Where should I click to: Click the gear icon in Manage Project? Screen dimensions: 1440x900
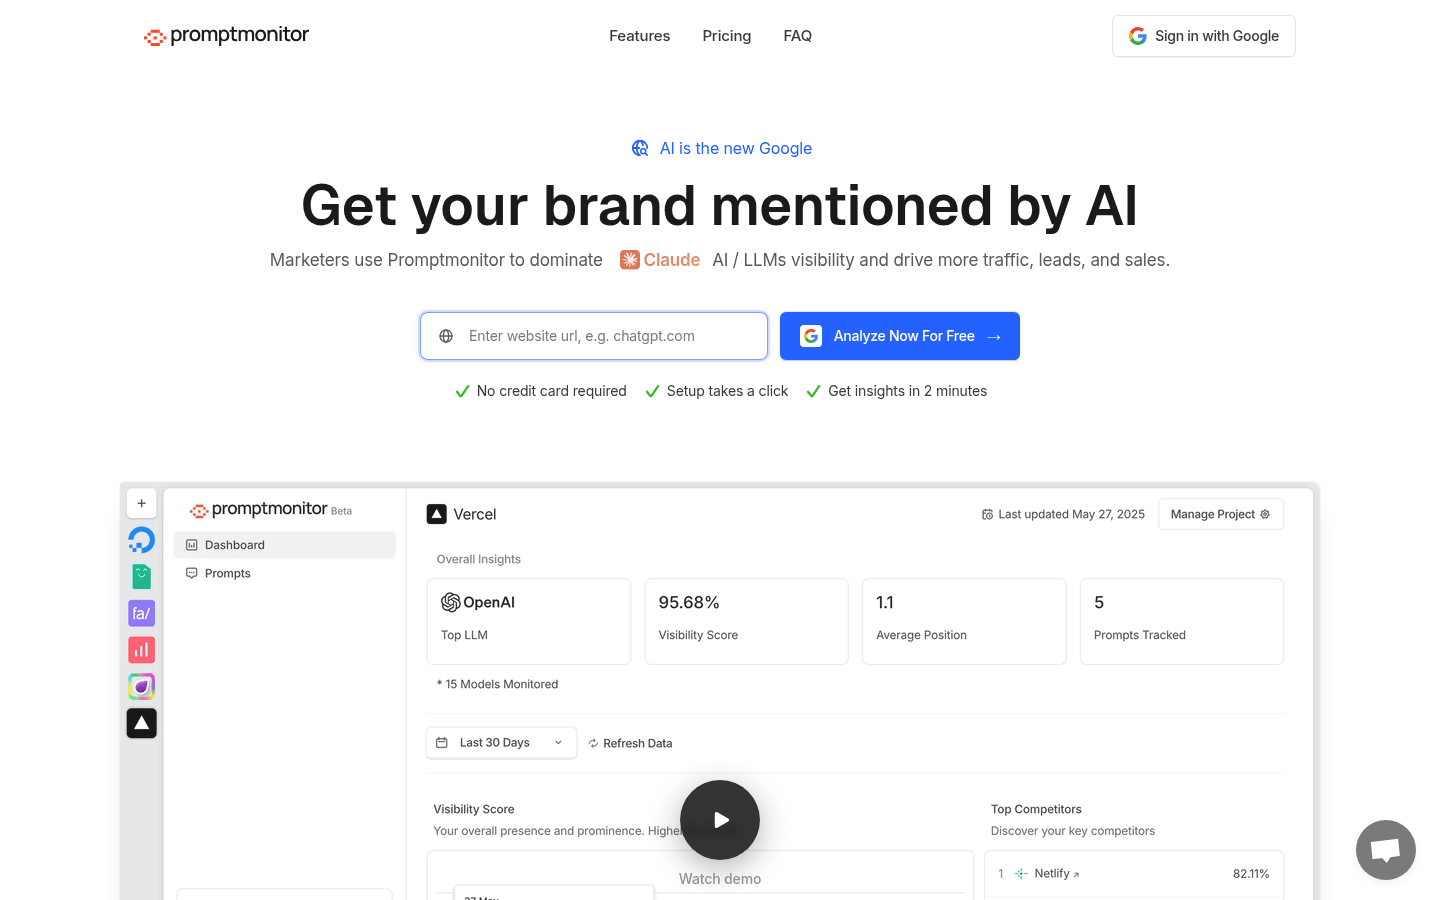click(x=1265, y=514)
